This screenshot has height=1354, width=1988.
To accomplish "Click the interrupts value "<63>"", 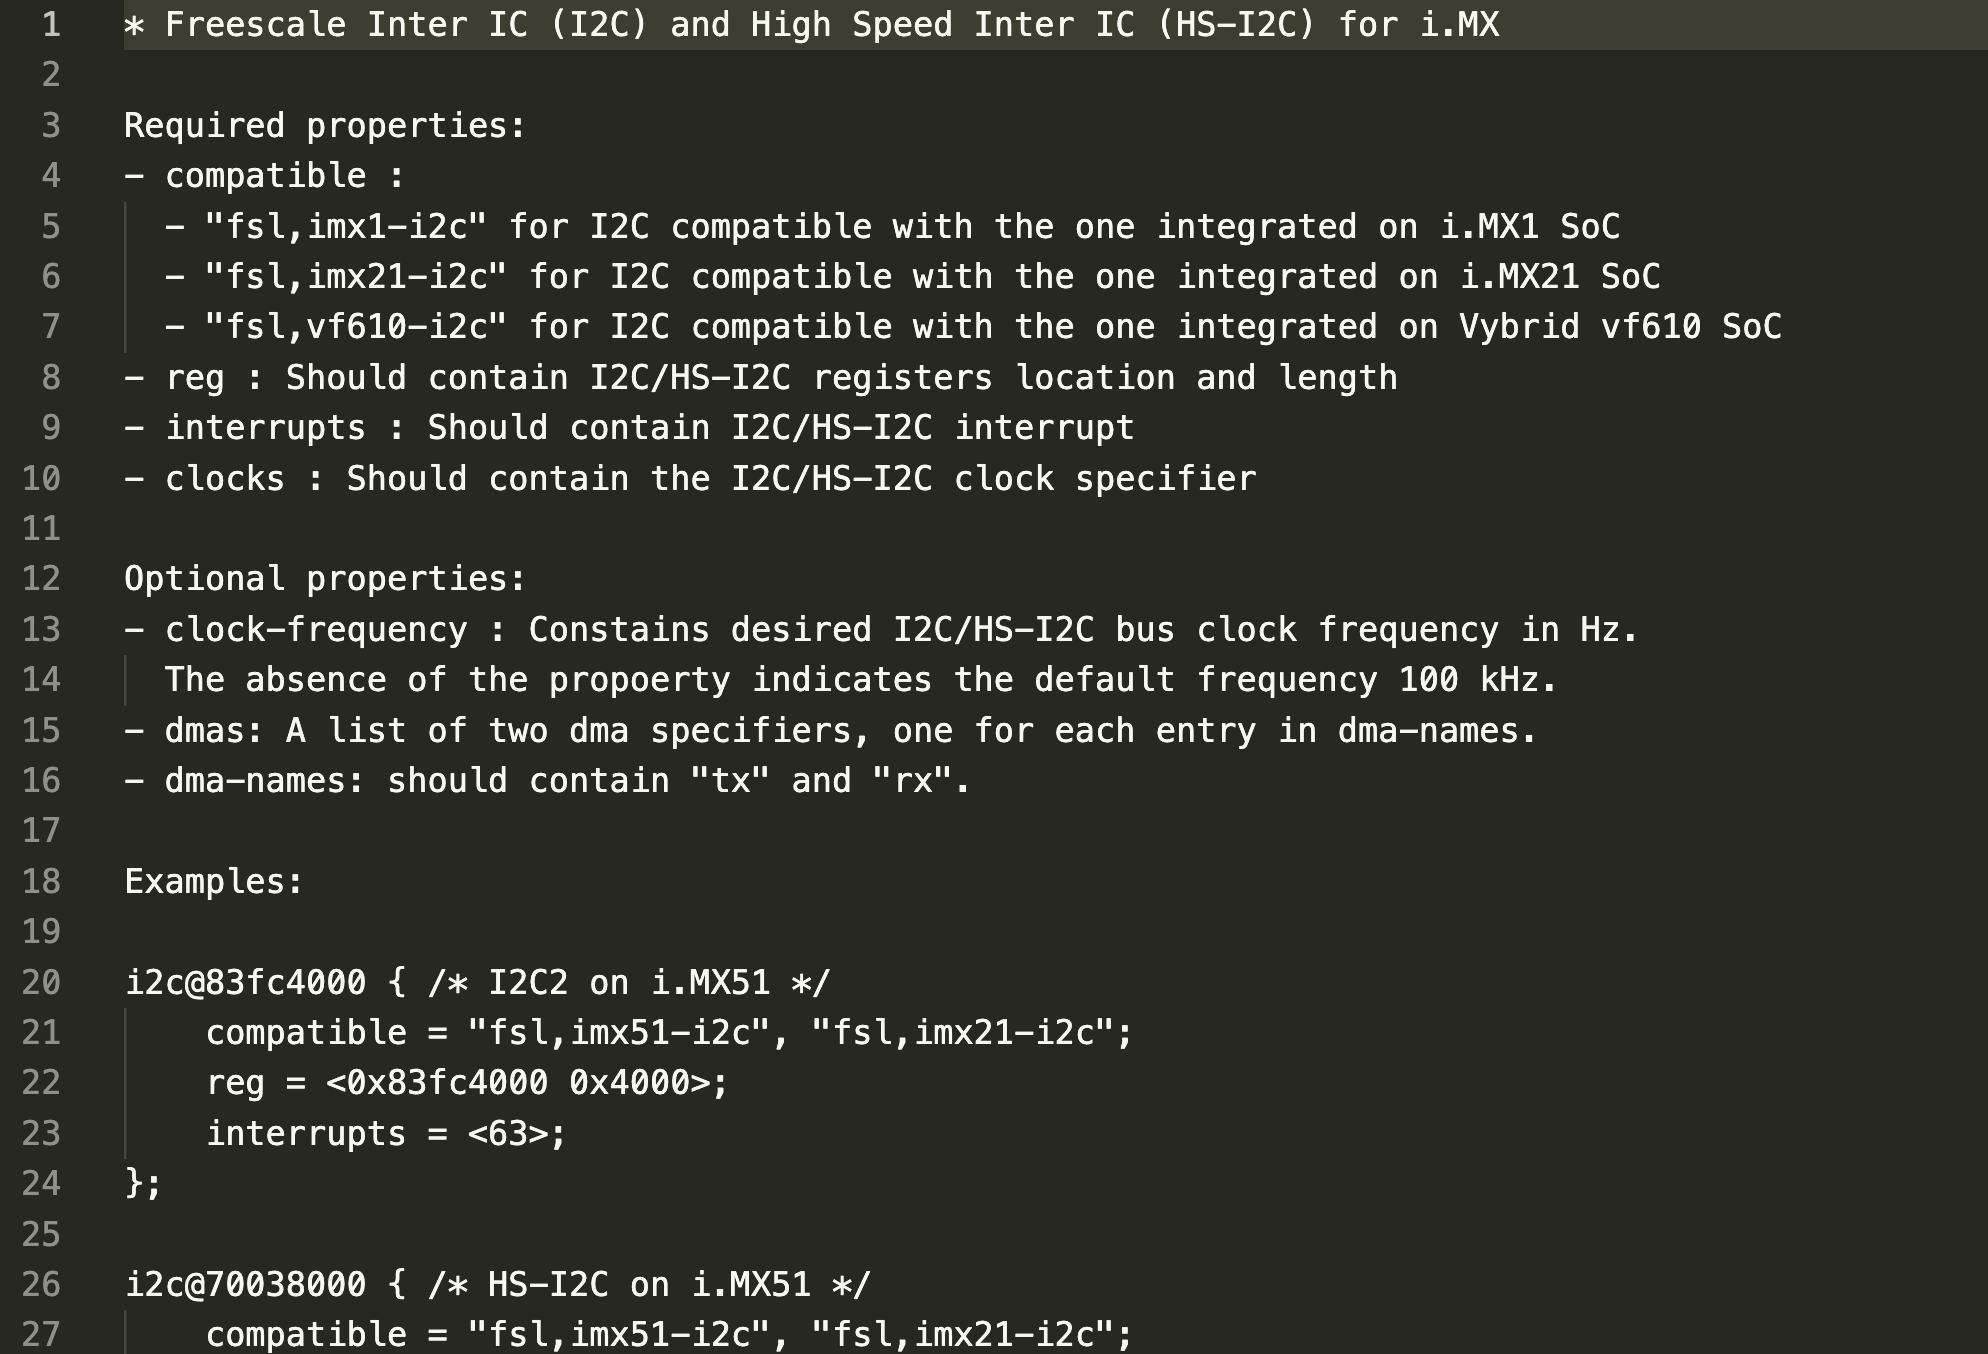I will [517, 1134].
